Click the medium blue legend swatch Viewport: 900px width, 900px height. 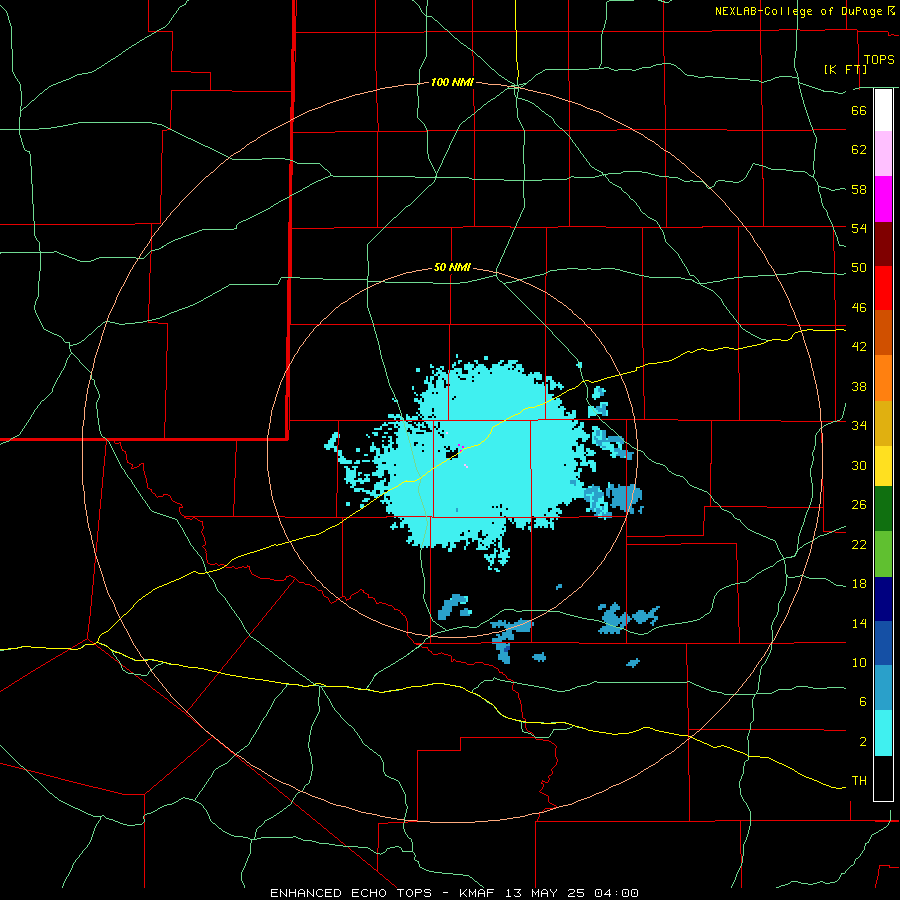tap(883, 643)
